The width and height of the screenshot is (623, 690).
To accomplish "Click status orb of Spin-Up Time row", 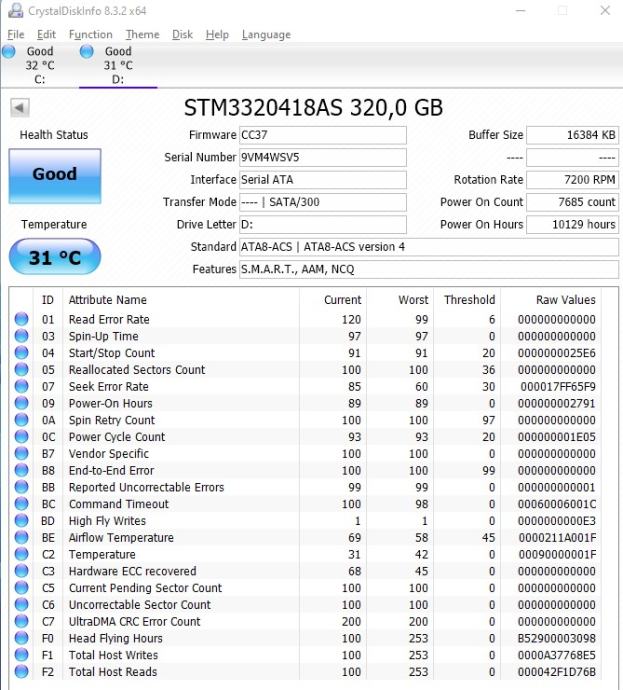I will point(21,336).
